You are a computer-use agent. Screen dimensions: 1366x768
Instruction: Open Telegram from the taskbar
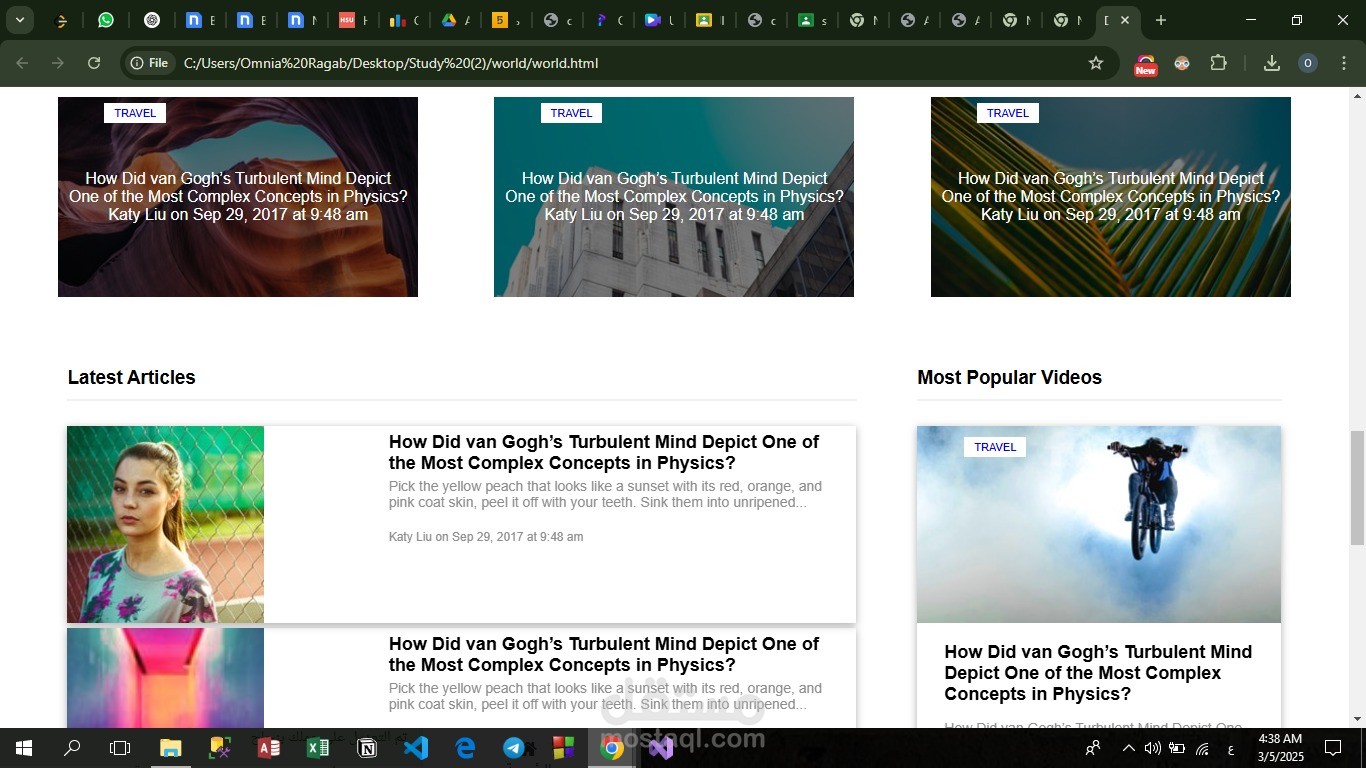[x=514, y=748]
